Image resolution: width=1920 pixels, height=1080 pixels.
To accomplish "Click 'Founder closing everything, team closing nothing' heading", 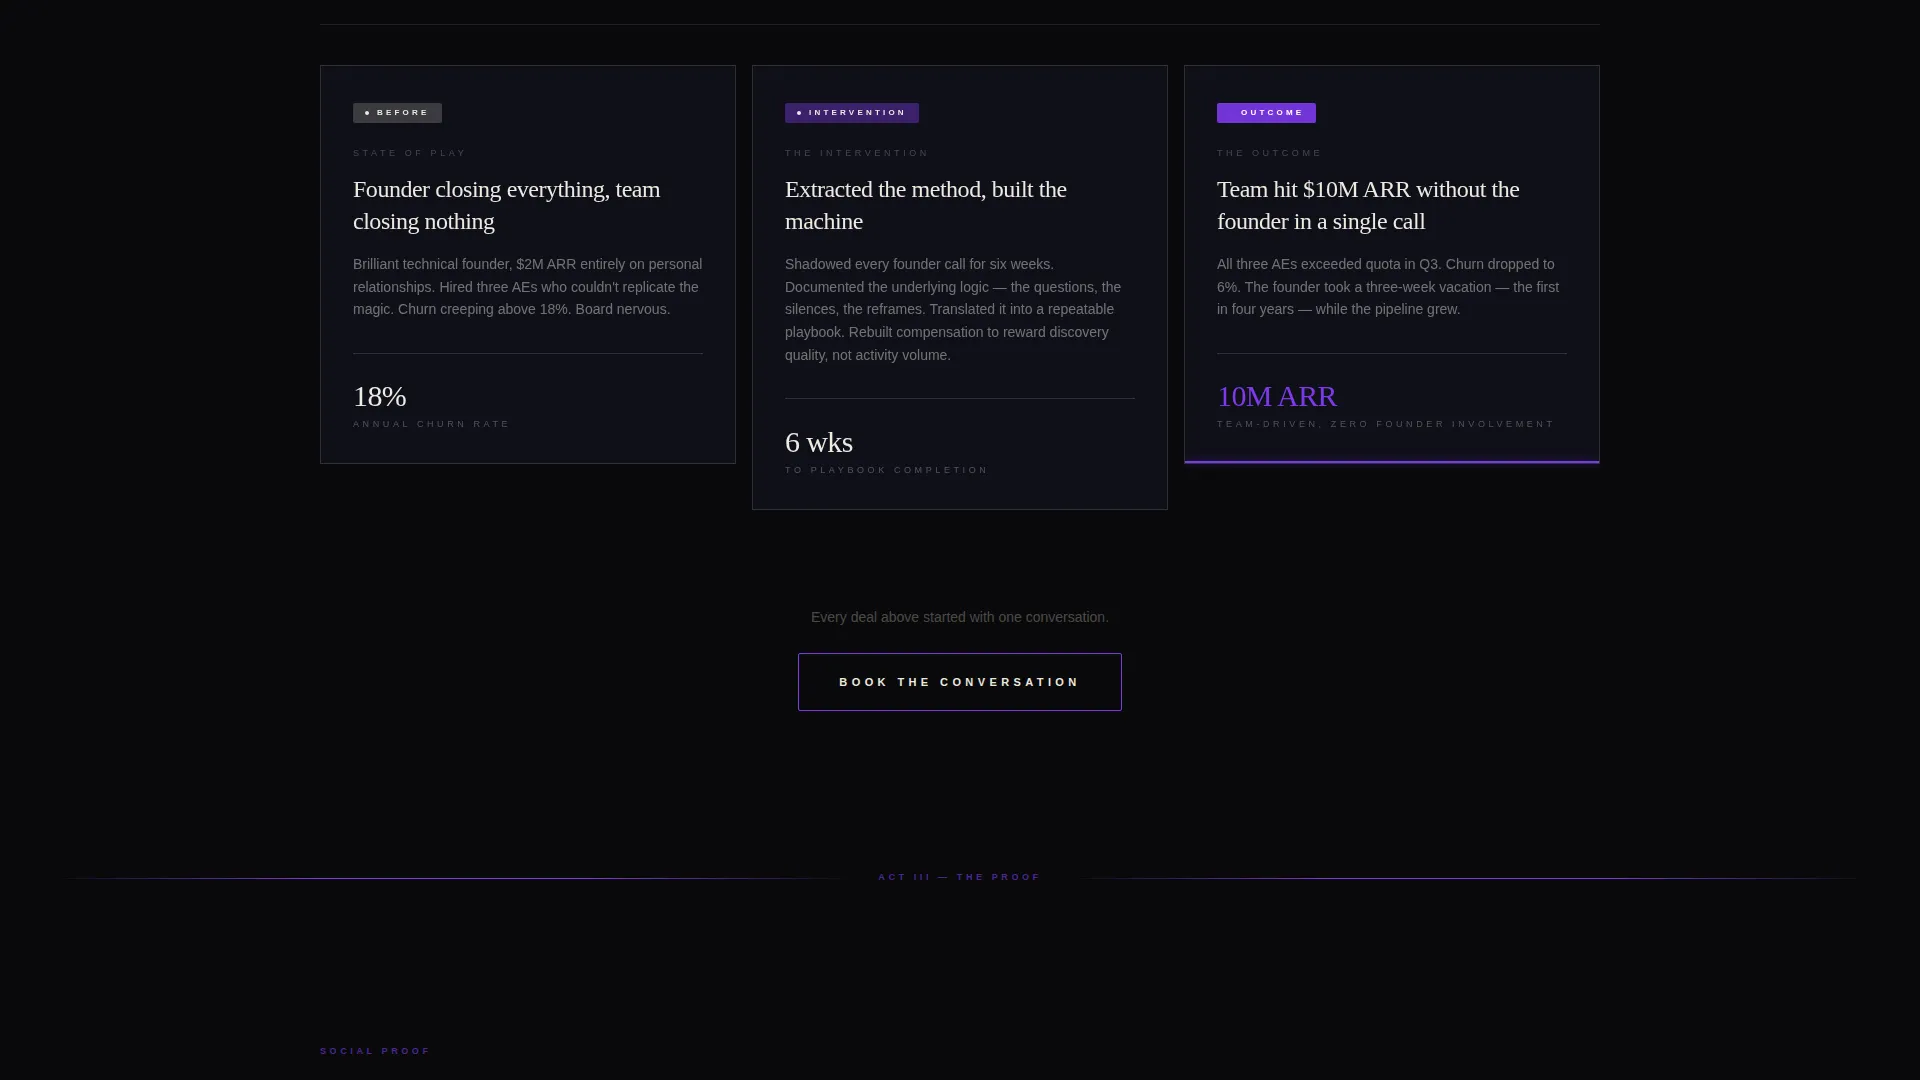I will click(x=507, y=205).
